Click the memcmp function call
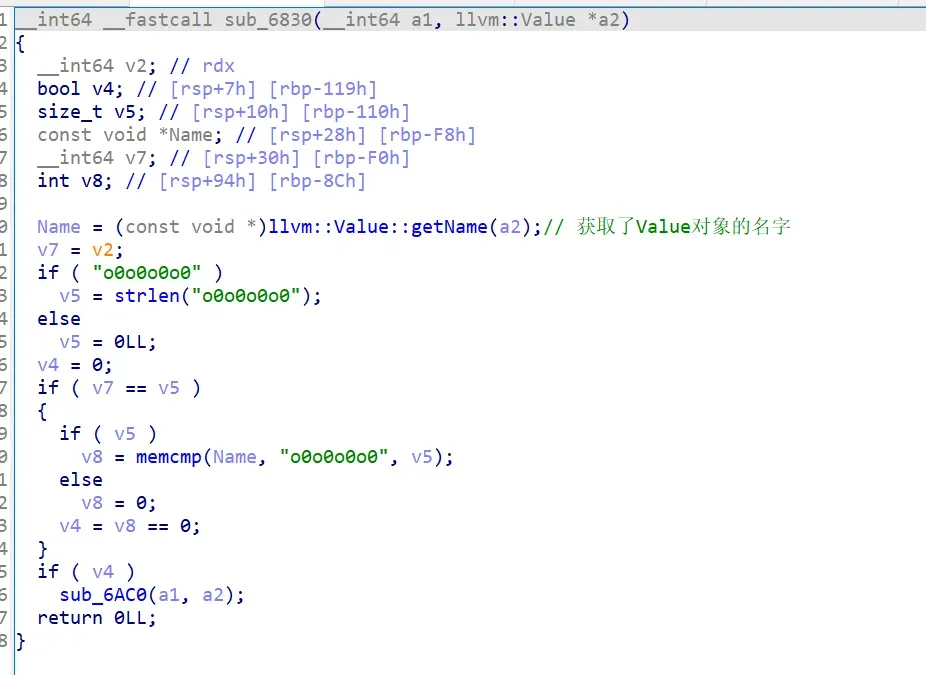Screen dimensions: 926x675 (x=169, y=457)
